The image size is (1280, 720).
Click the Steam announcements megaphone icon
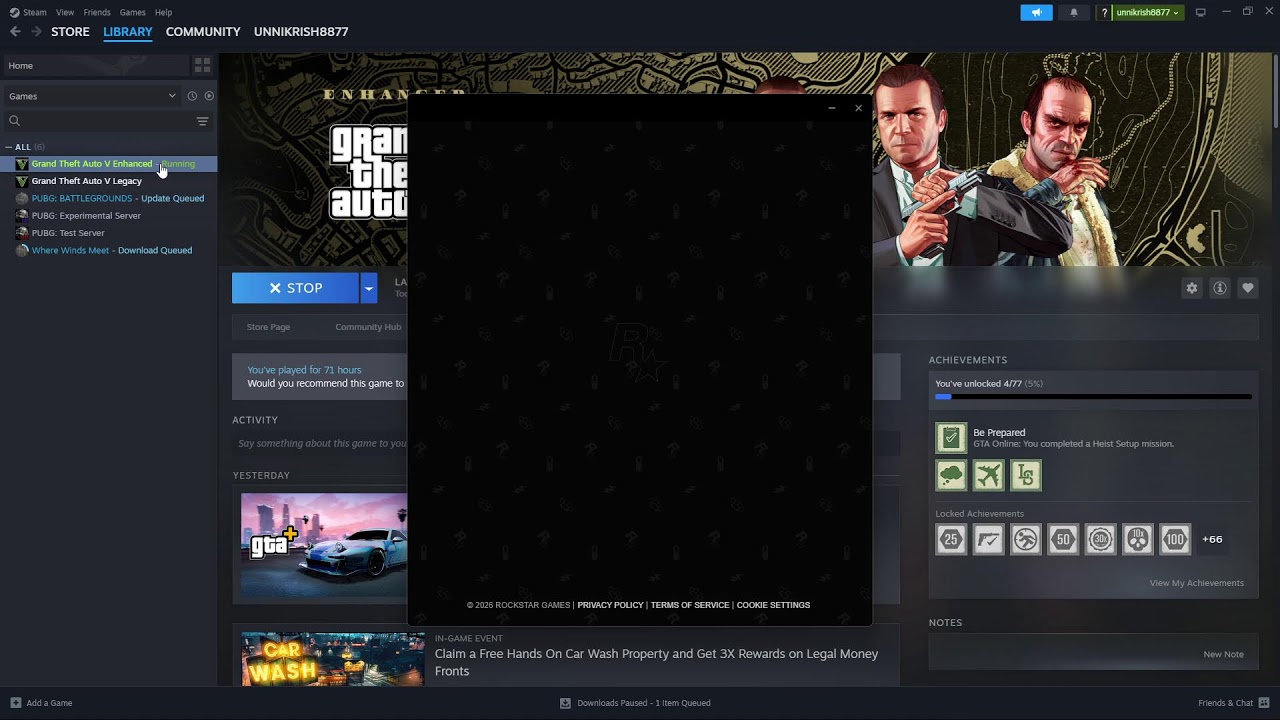pos(1036,12)
